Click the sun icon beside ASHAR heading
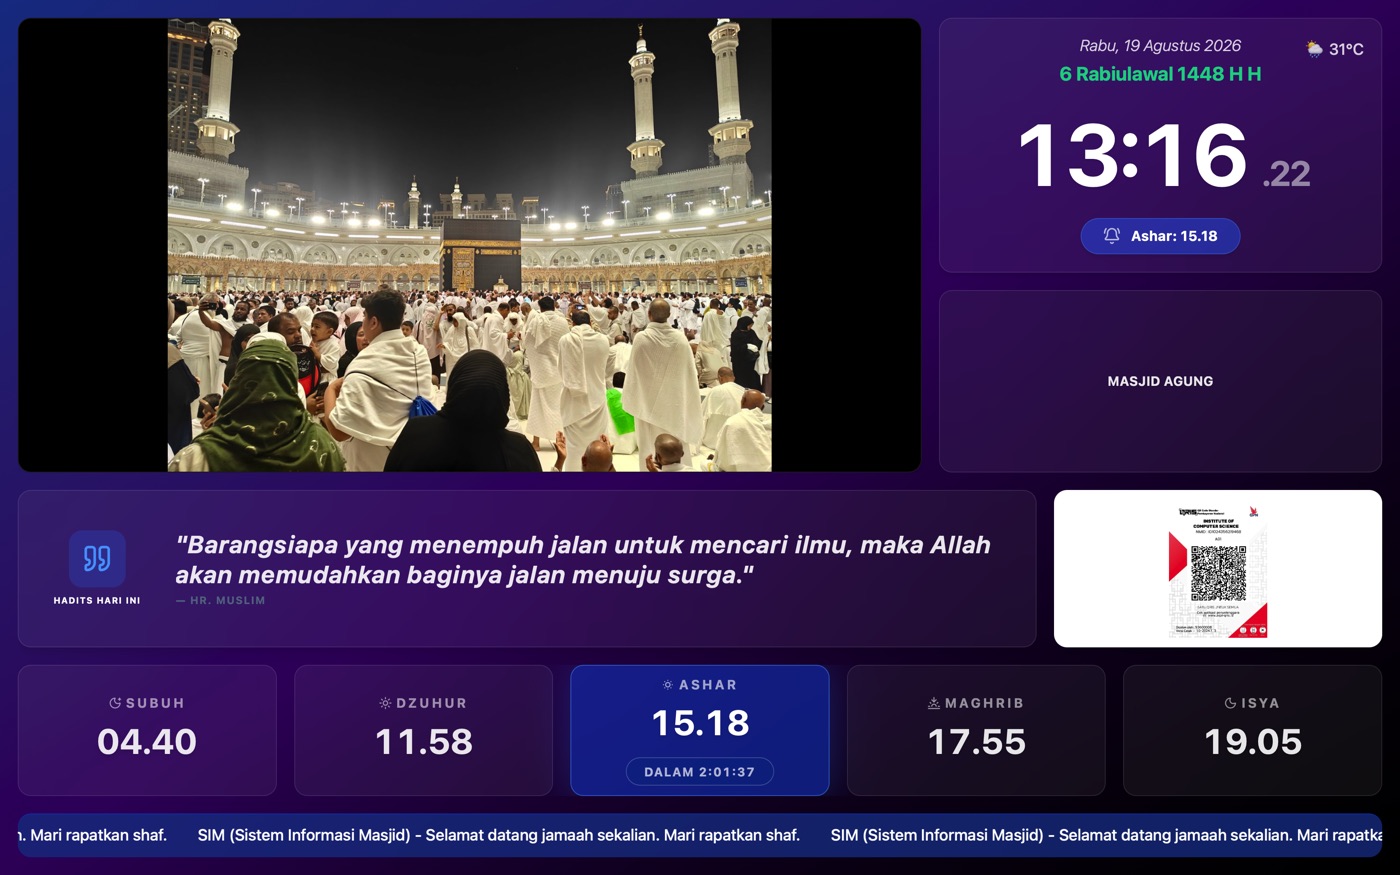Screen dimensions: 1400x875 click(x=668, y=685)
